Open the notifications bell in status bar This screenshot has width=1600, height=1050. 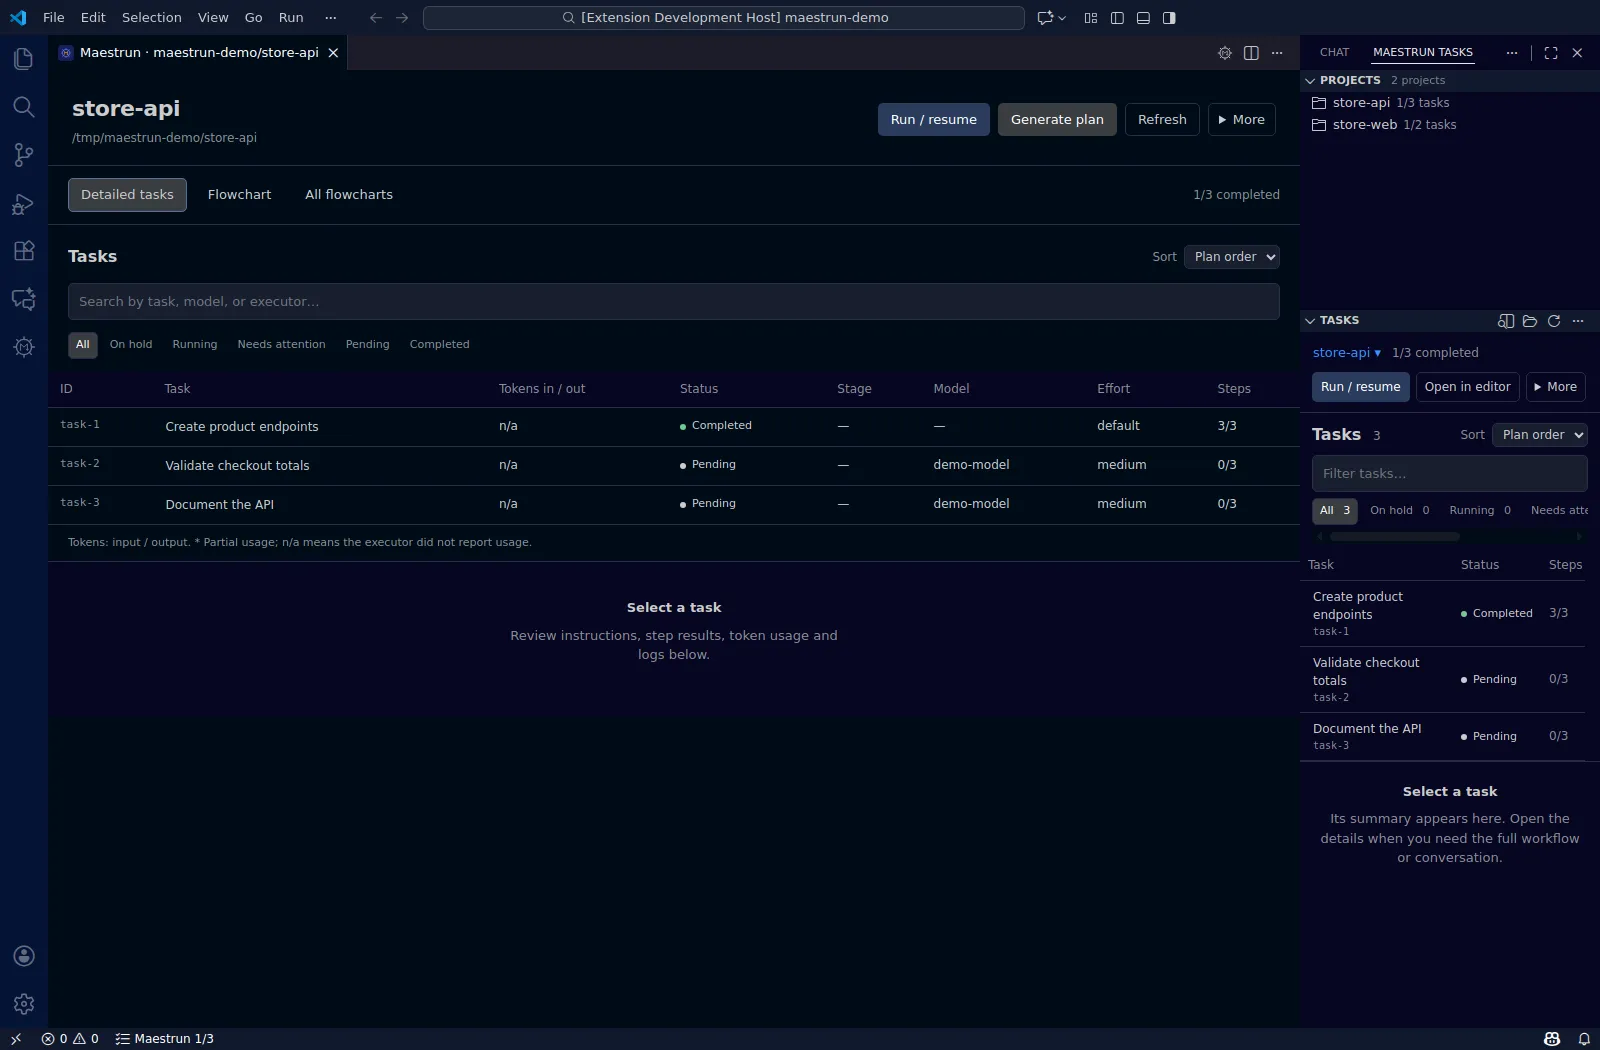[x=1584, y=1039]
